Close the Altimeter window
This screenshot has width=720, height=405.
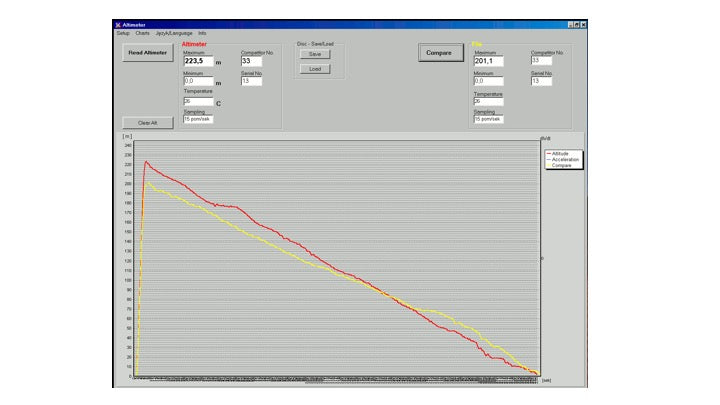tap(583, 24)
